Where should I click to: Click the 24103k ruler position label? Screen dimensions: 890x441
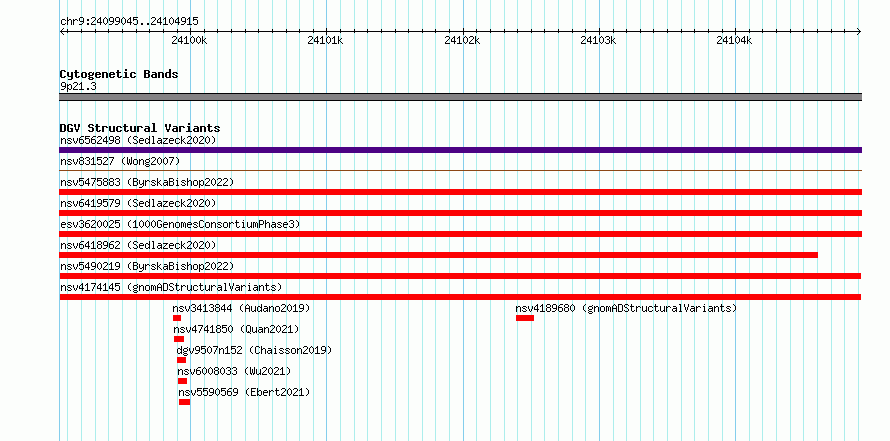(598, 40)
